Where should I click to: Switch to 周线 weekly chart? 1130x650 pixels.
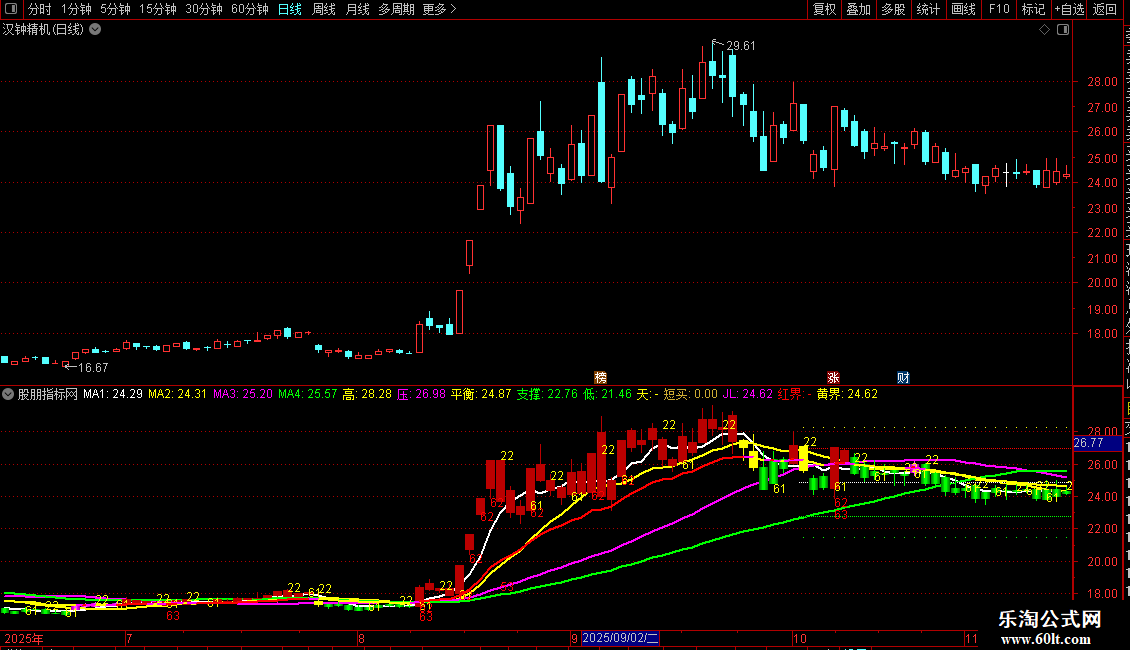[324, 9]
